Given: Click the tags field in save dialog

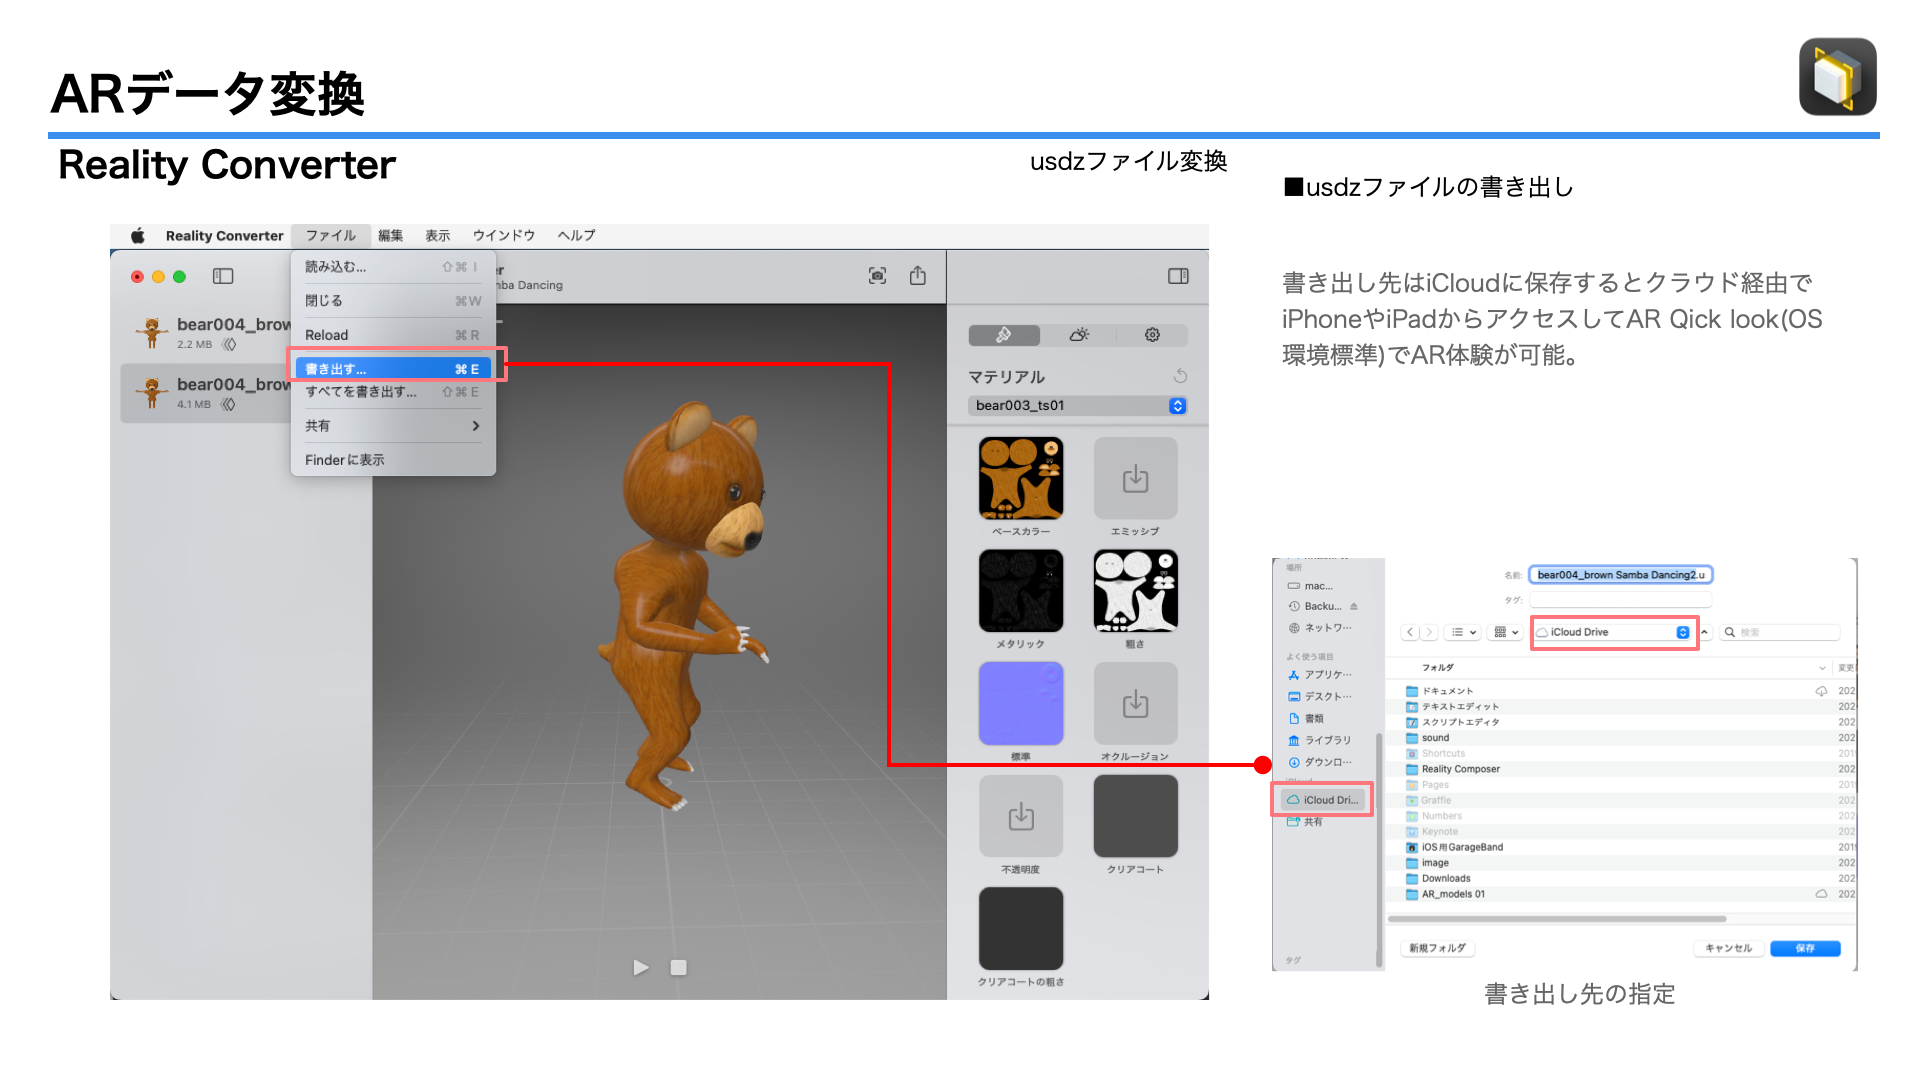Looking at the screenshot, I should tap(1621, 600).
